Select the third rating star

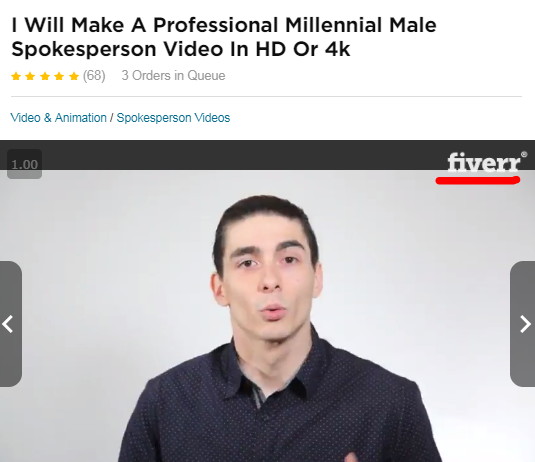pyautogui.click(x=45, y=76)
